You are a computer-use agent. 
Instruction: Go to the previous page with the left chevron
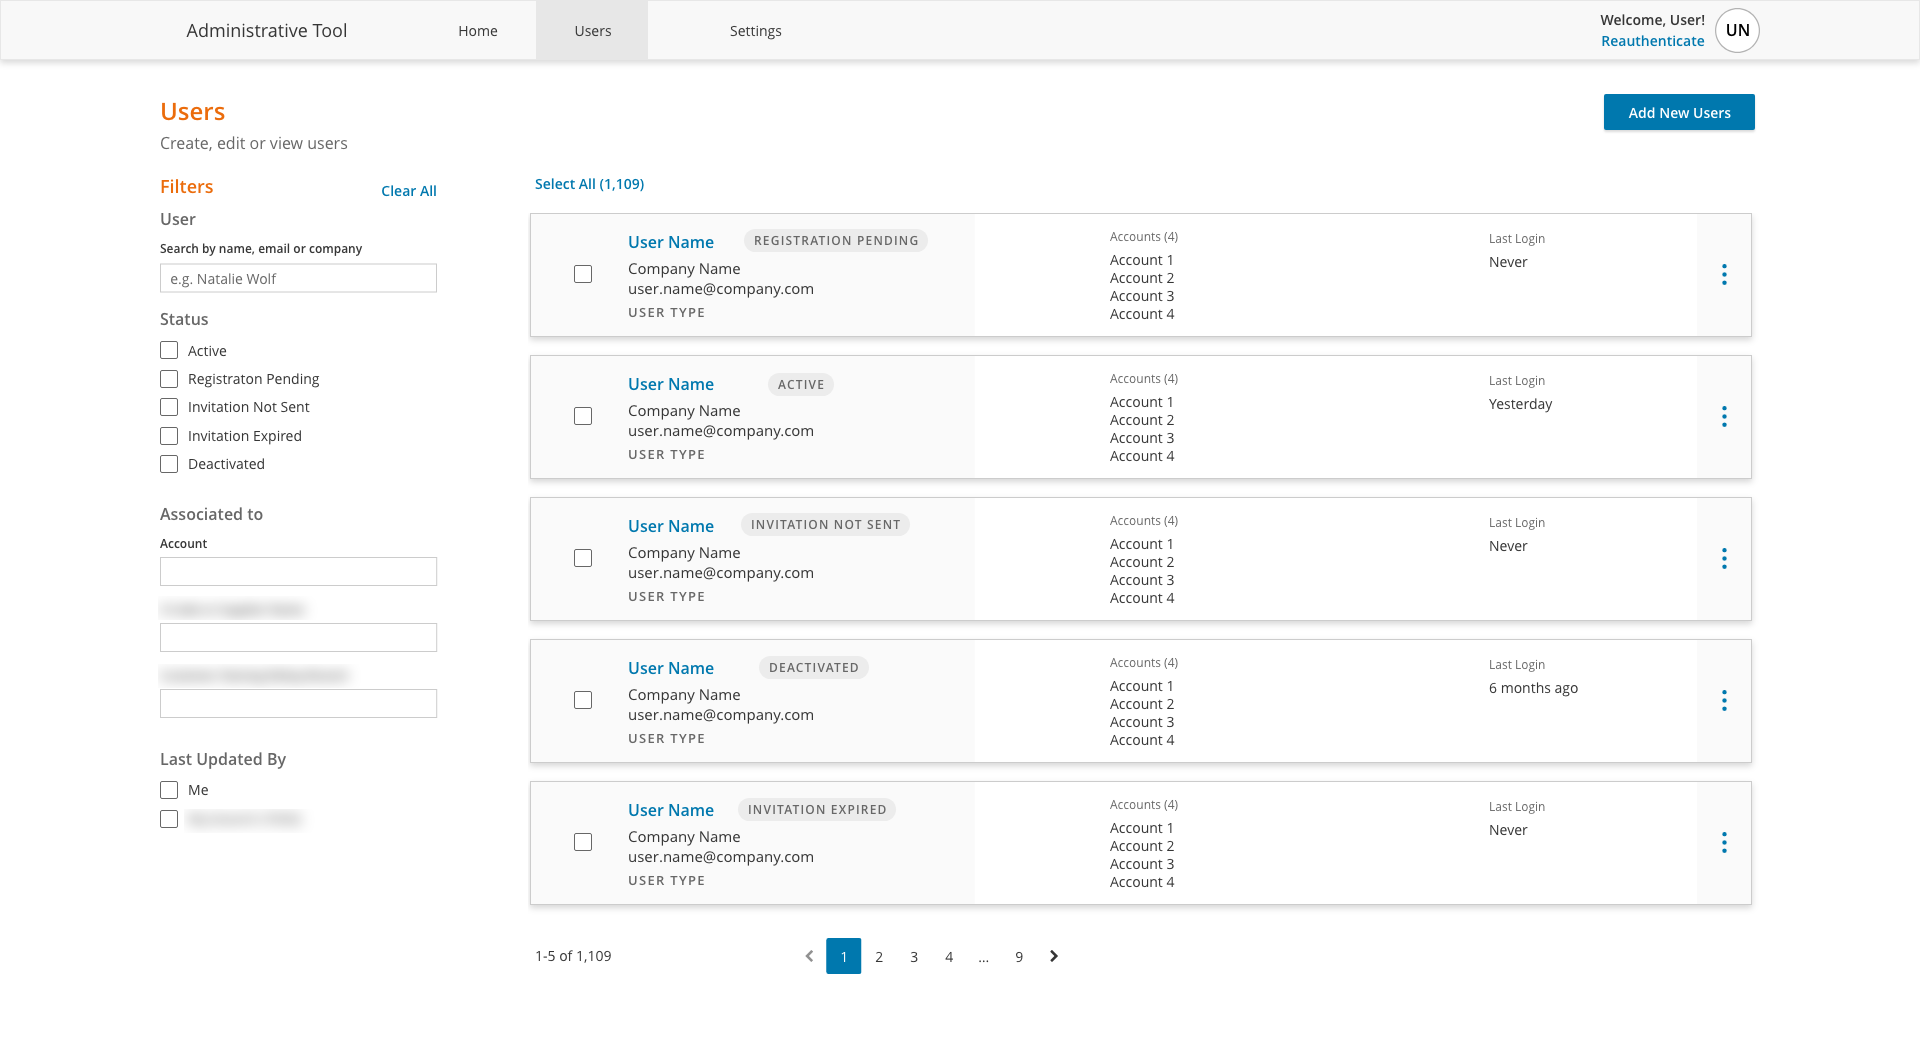809,956
